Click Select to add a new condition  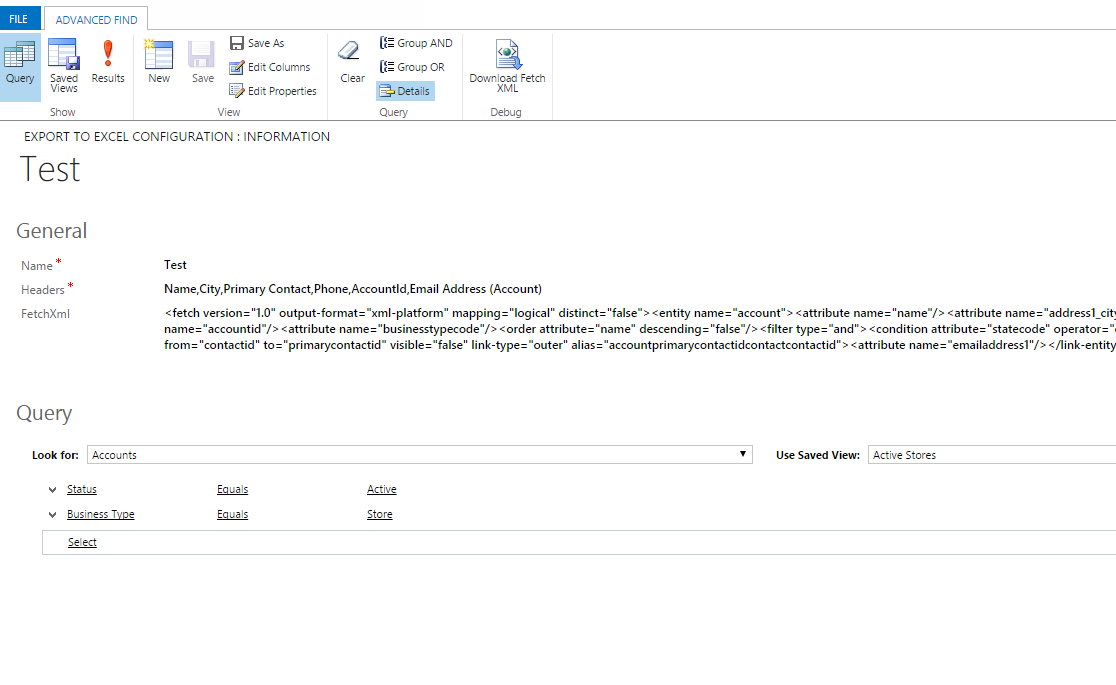tap(81, 541)
